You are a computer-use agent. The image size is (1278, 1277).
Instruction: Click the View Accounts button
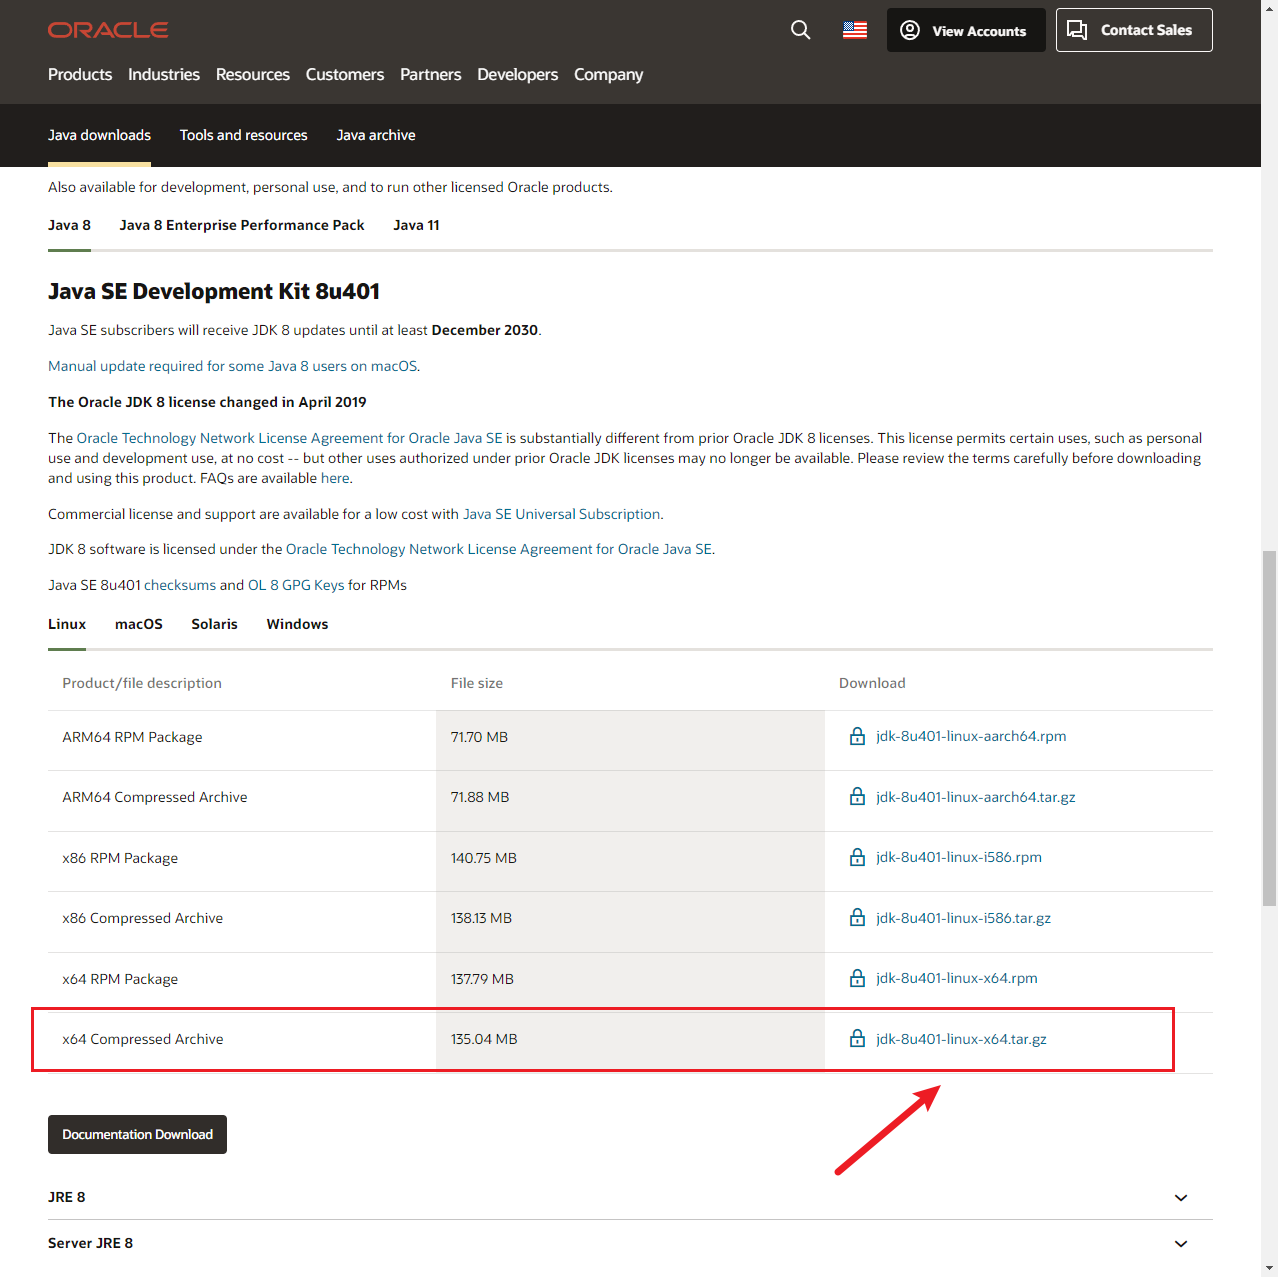click(x=966, y=30)
